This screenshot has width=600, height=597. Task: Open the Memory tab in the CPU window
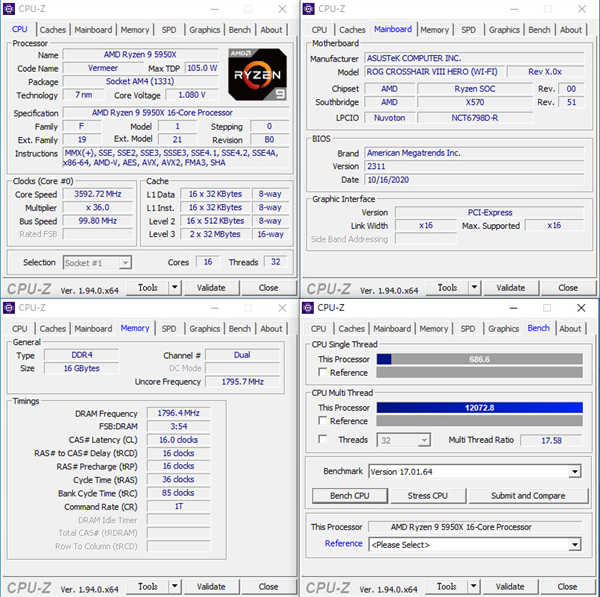(x=135, y=29)
